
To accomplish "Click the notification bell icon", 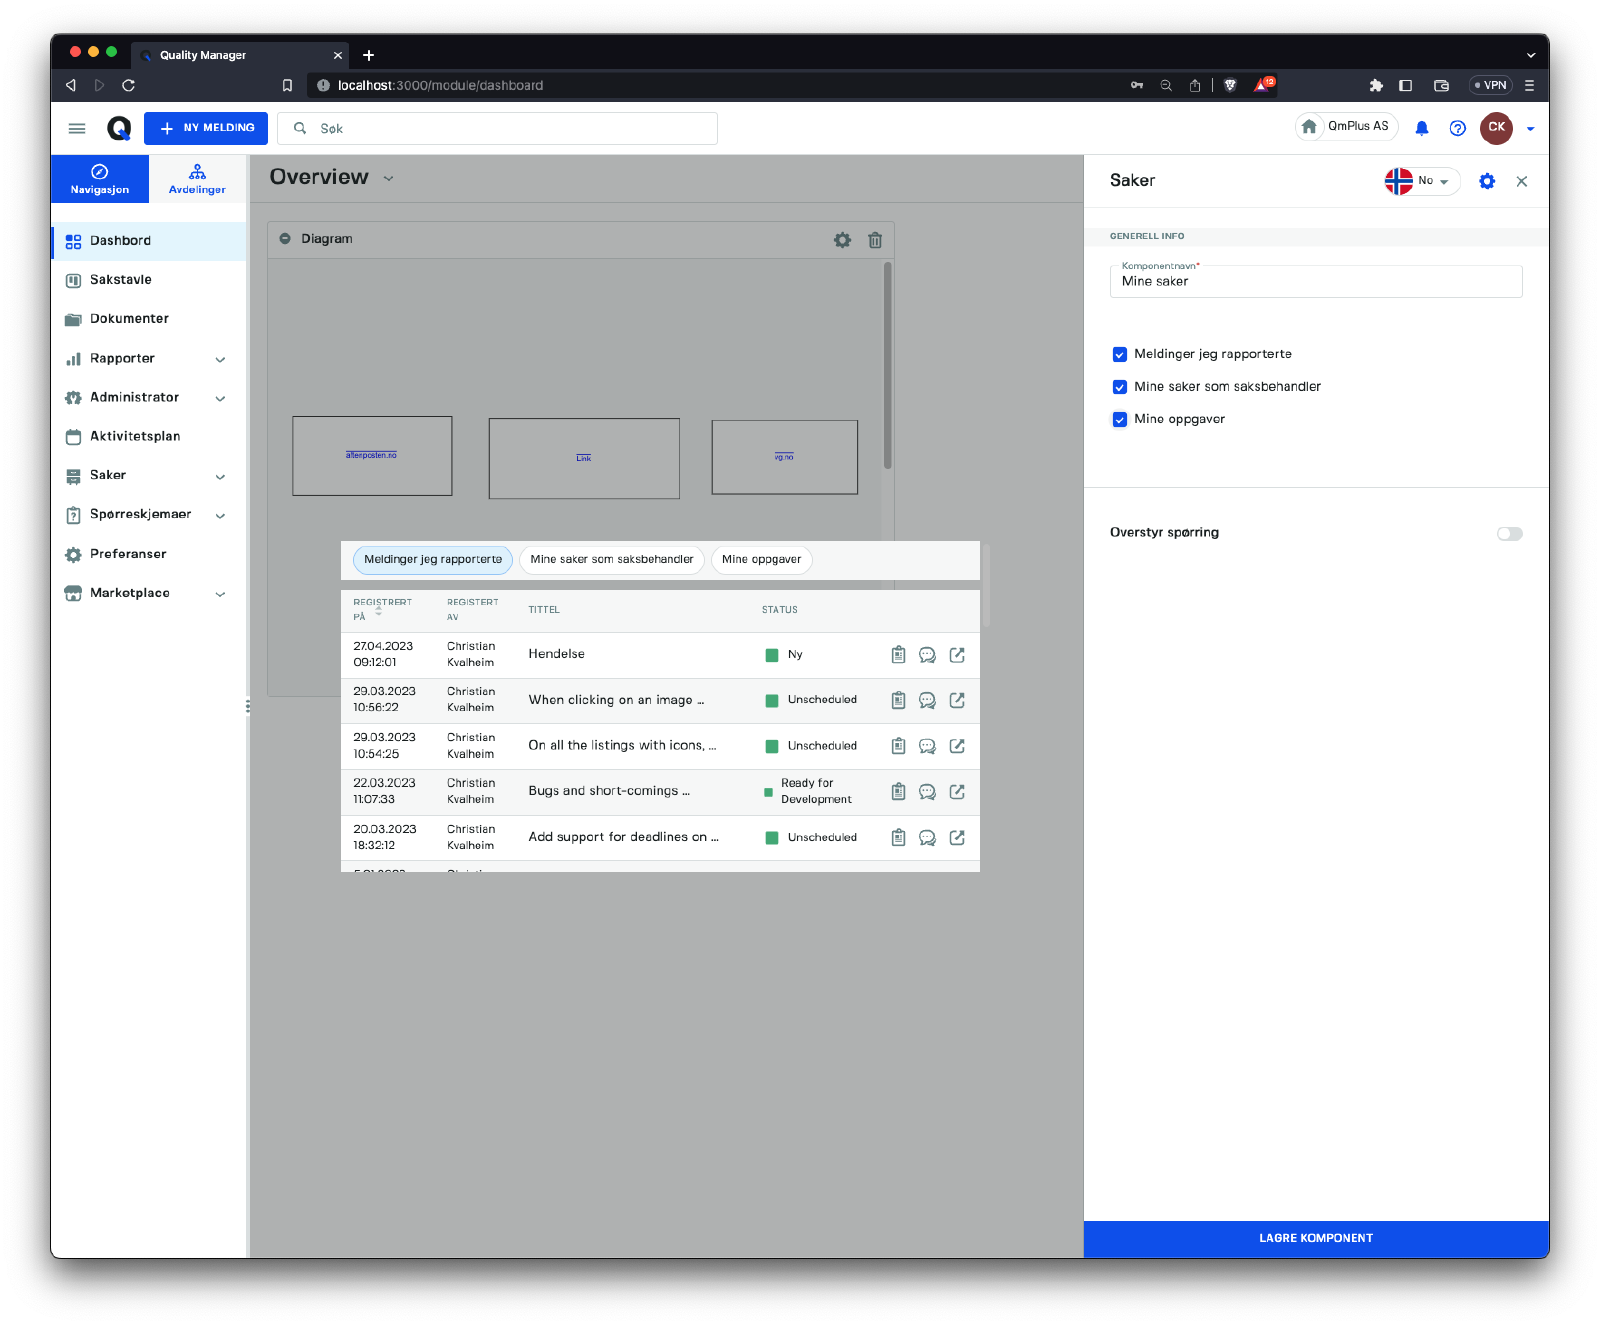I will click(1421, 128).
